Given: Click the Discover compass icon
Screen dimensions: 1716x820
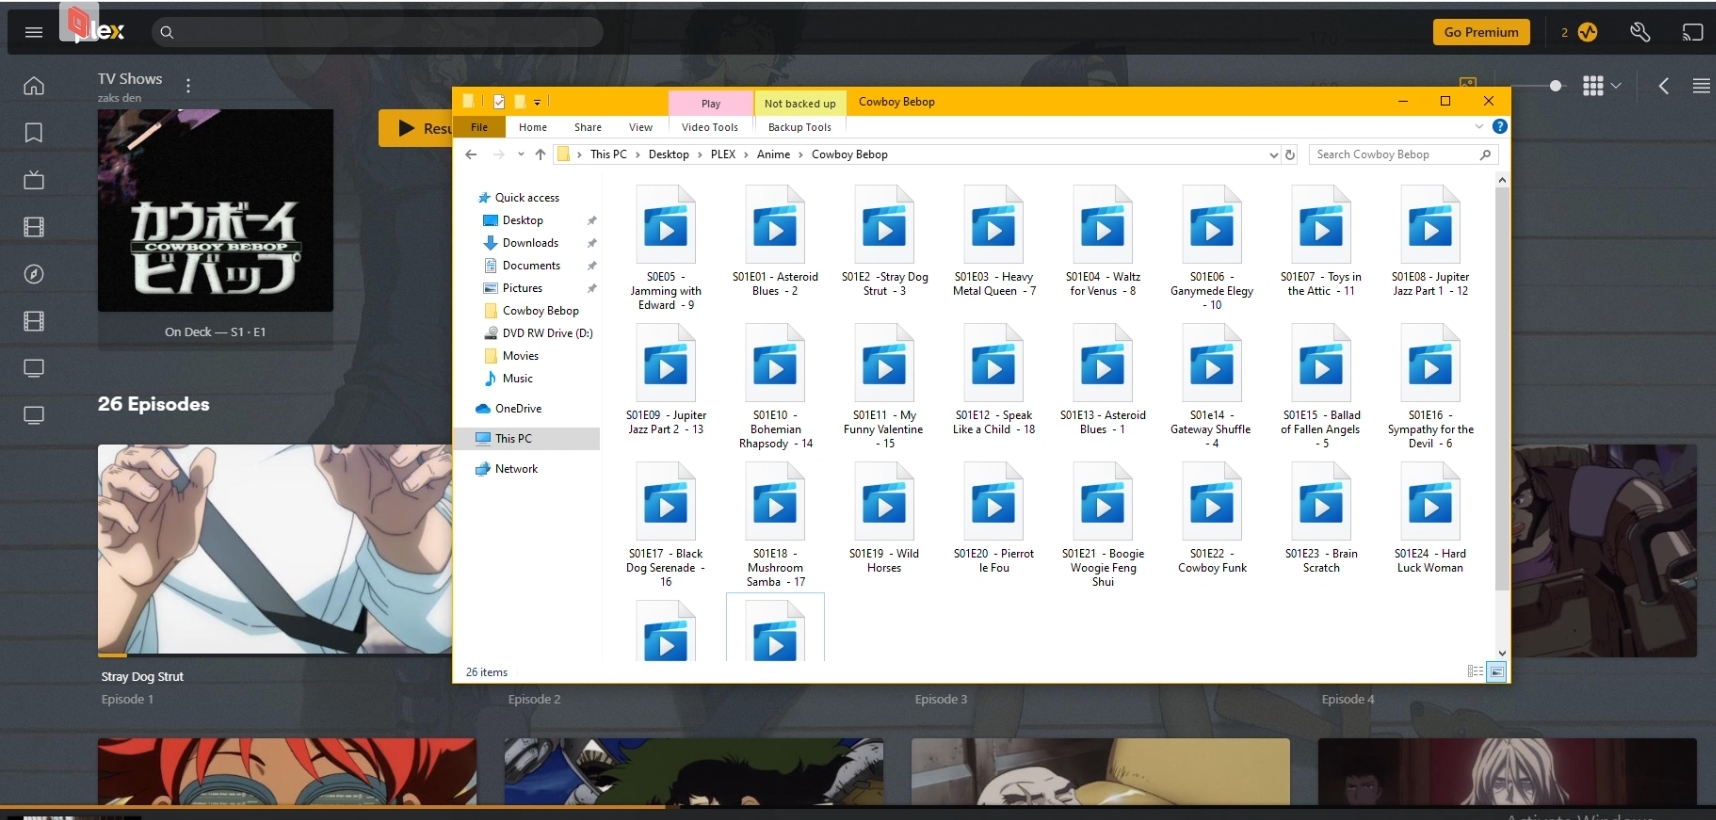Looking at the screenshot, I should pos(34,274).
